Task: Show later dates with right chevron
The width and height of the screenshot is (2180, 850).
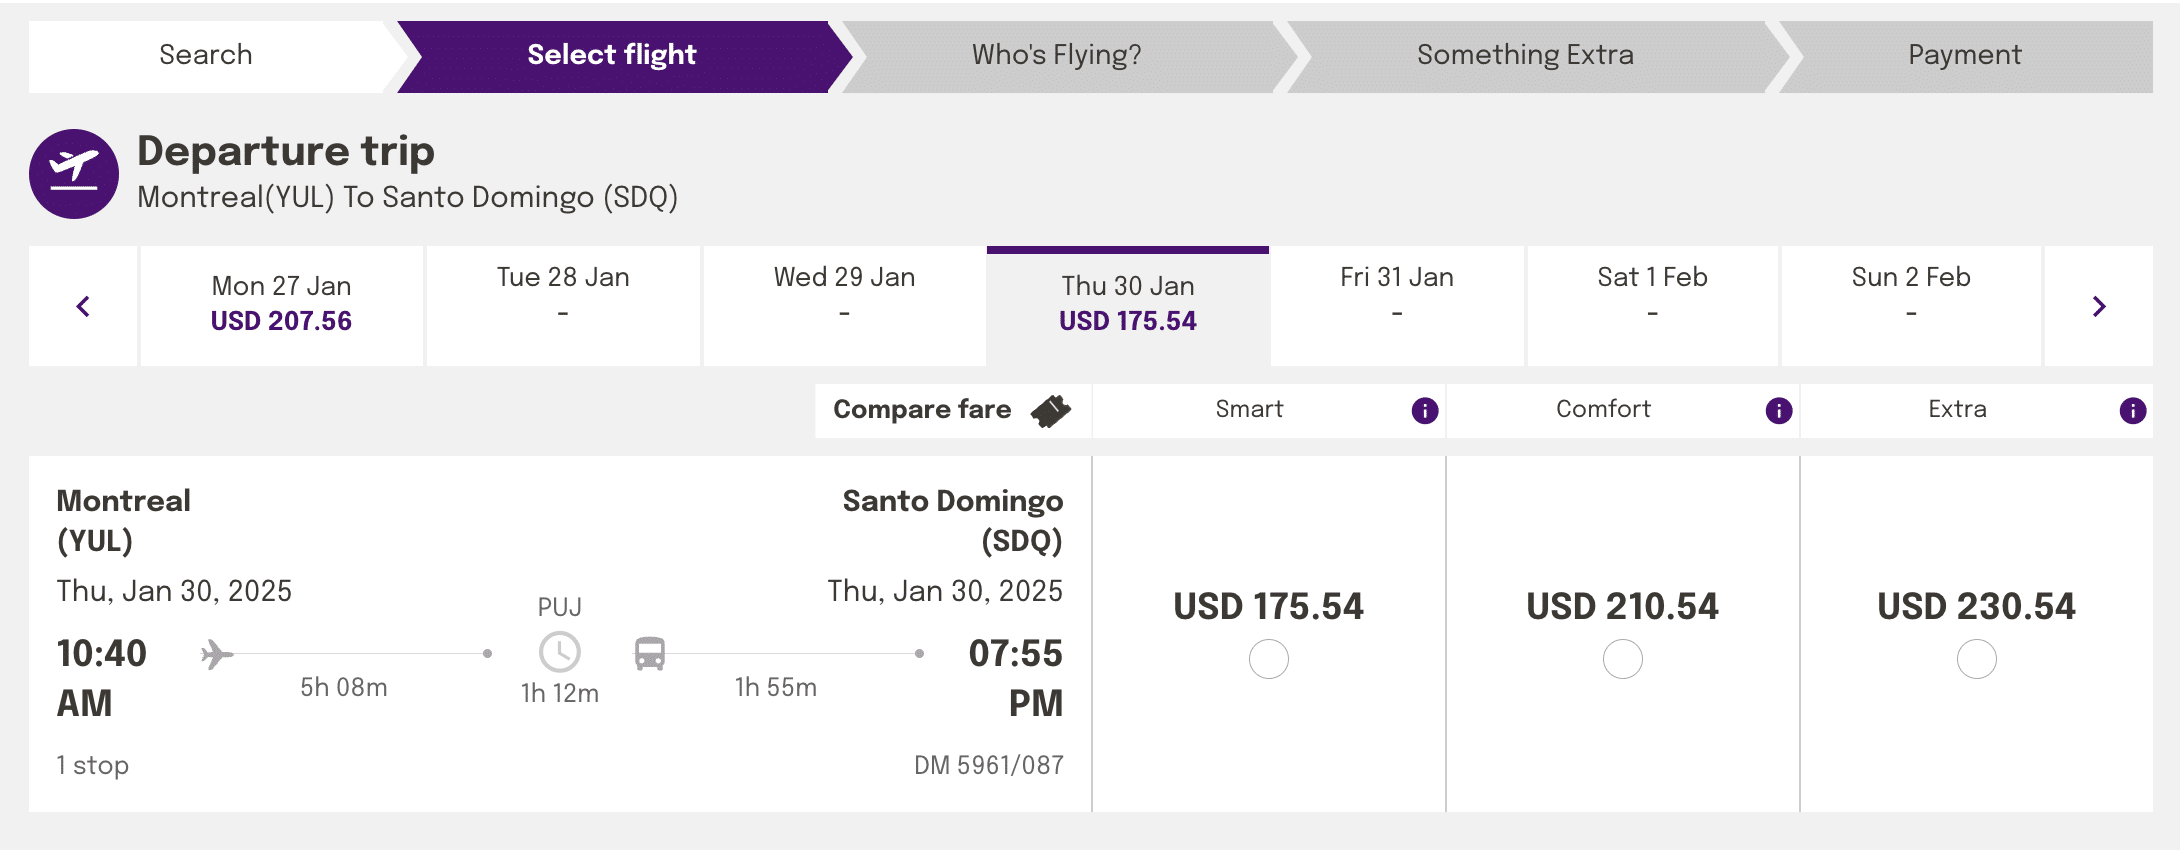Action: [2099, 306]
